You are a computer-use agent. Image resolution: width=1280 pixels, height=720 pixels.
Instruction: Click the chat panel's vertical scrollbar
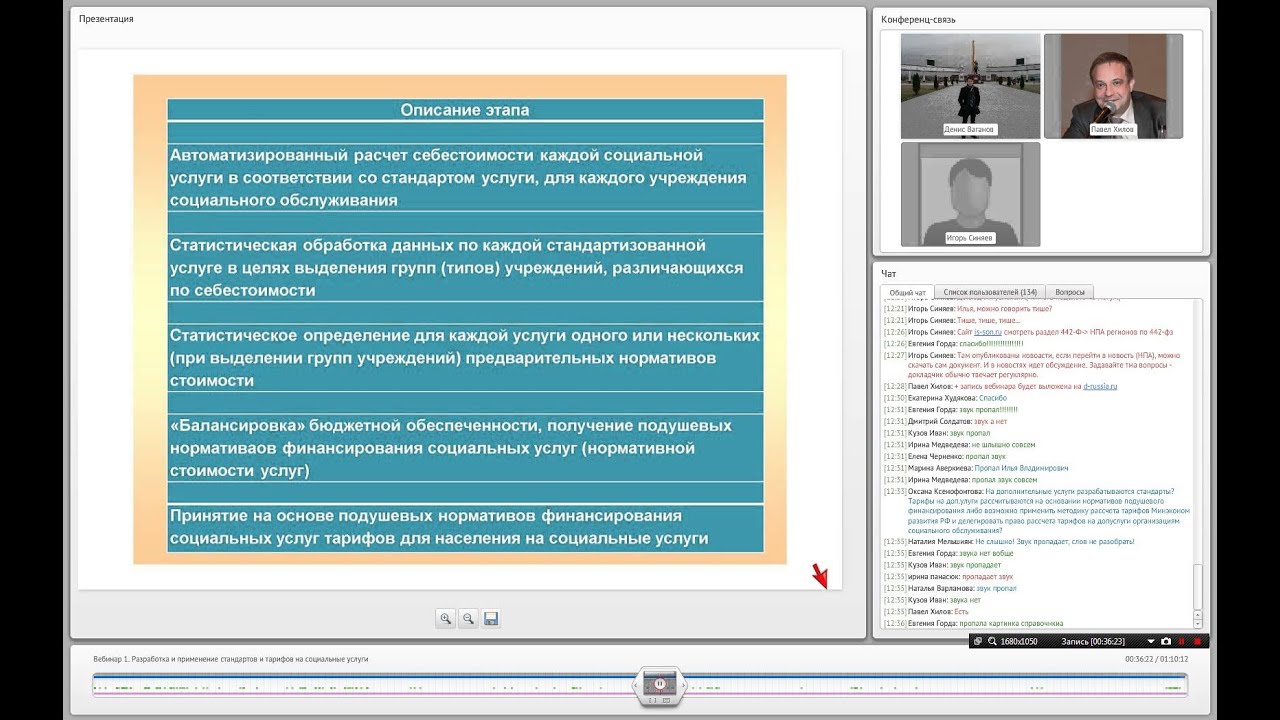click(x=1198, y=463)
